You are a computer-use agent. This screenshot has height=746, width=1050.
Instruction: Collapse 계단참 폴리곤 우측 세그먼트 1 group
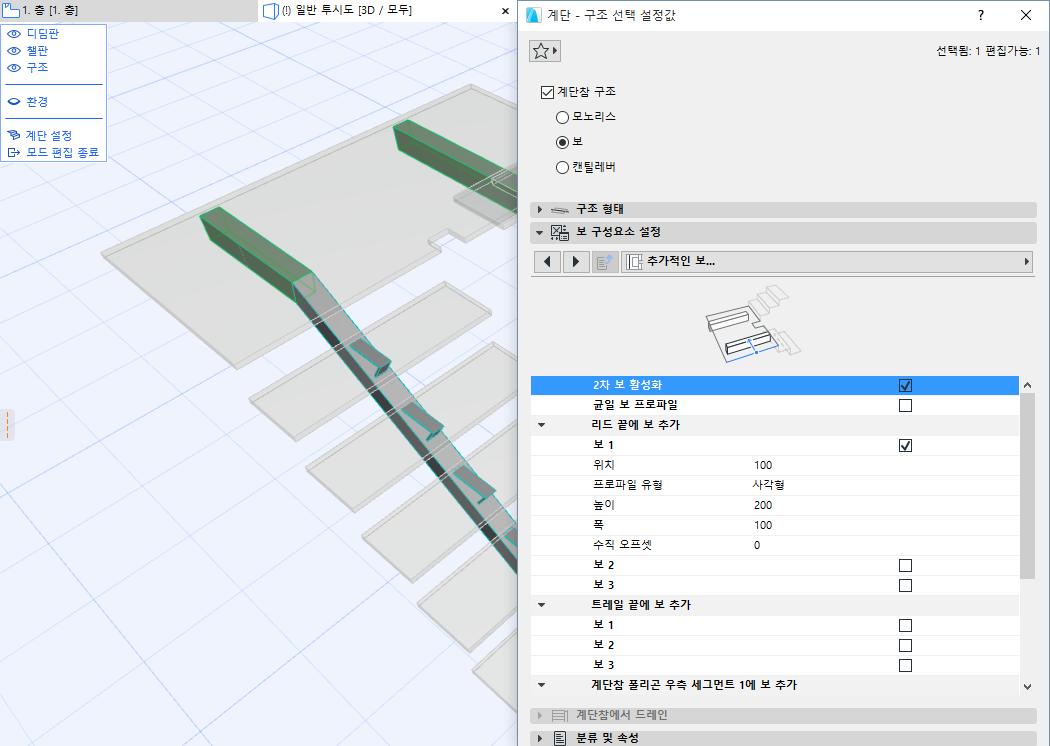pyautogui.click(x=541, y=685)
